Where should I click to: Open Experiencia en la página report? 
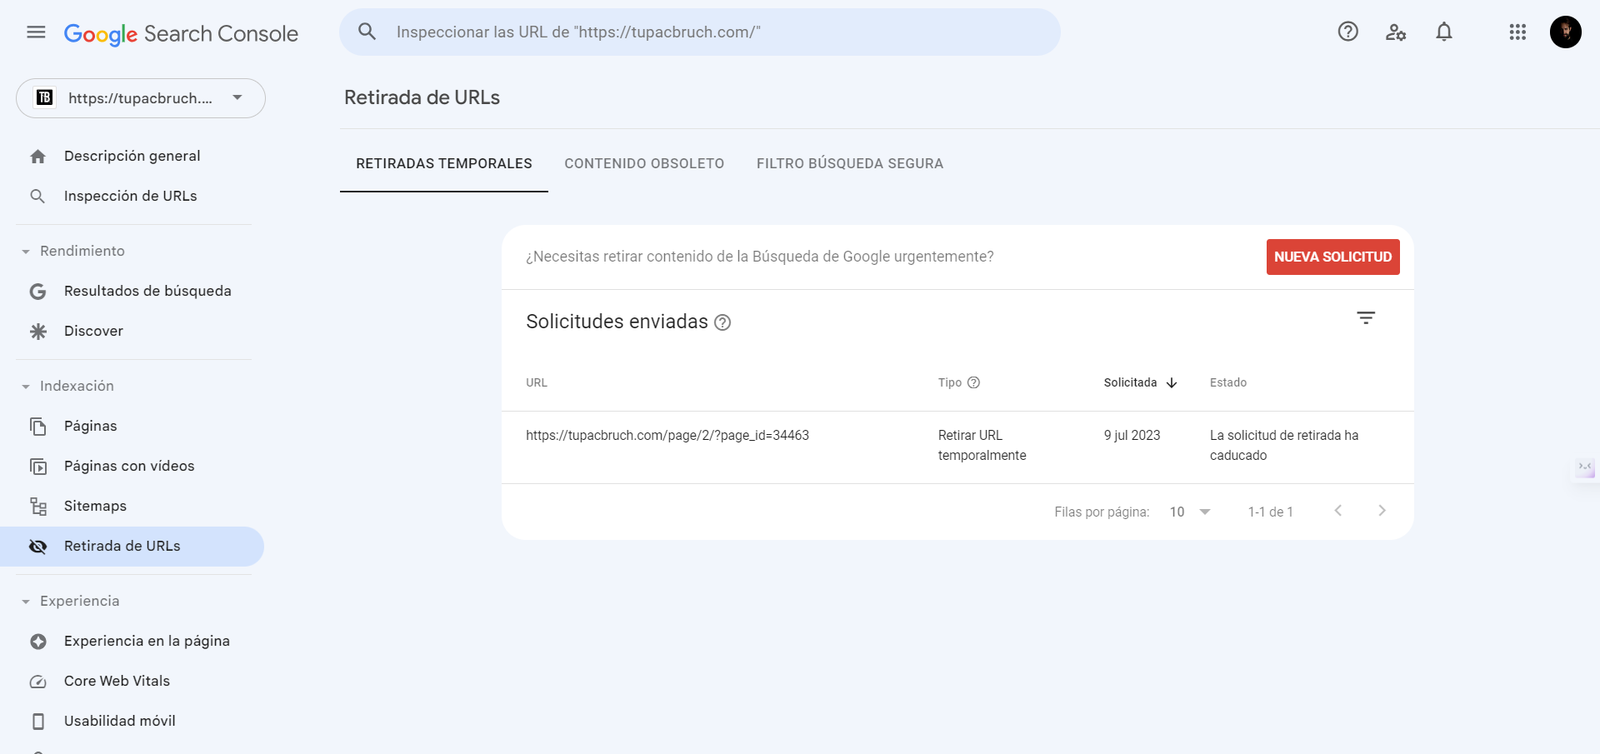[147, 641]
